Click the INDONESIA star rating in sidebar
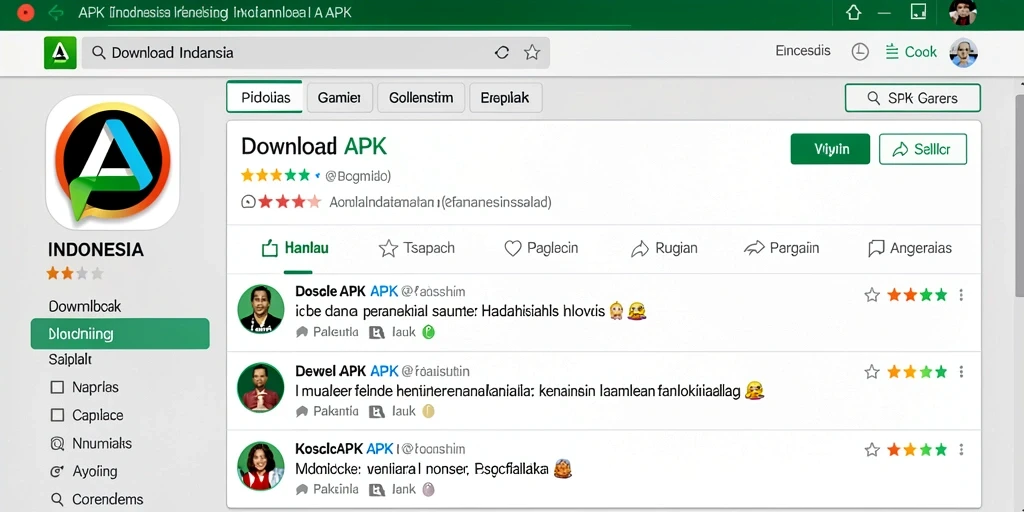This screenshot has height=512, width=1024. pyautogui.click(x=75, y=273)
